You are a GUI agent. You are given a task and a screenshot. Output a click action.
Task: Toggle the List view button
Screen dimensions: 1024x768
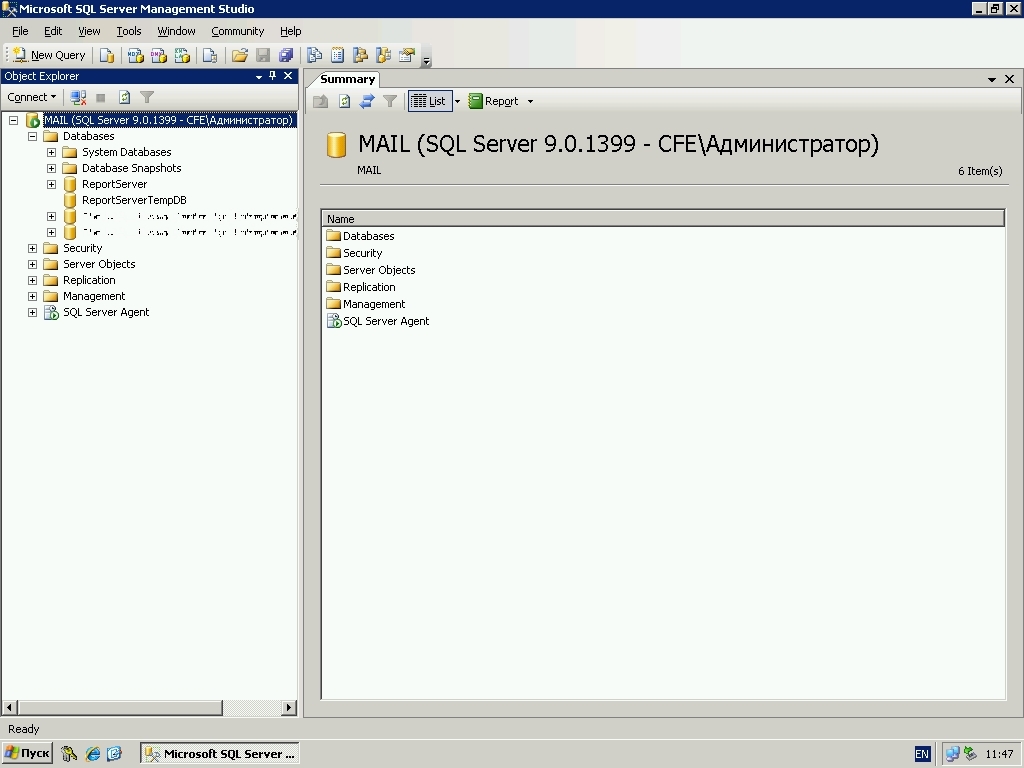click(430, 101)
